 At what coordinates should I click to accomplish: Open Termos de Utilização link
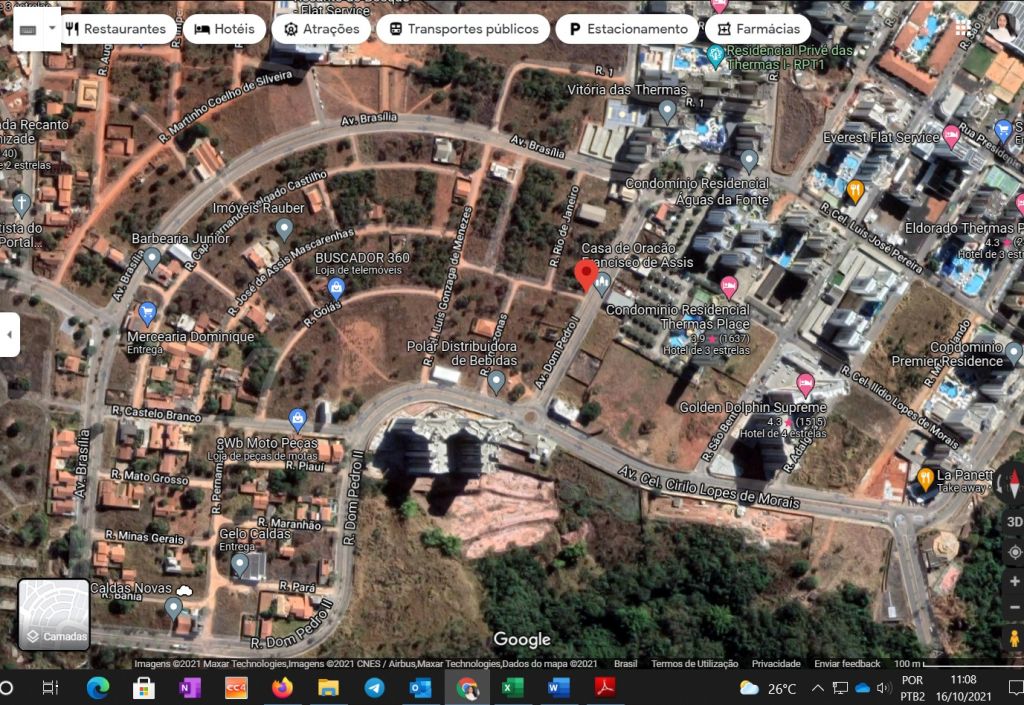click(694, 663)
